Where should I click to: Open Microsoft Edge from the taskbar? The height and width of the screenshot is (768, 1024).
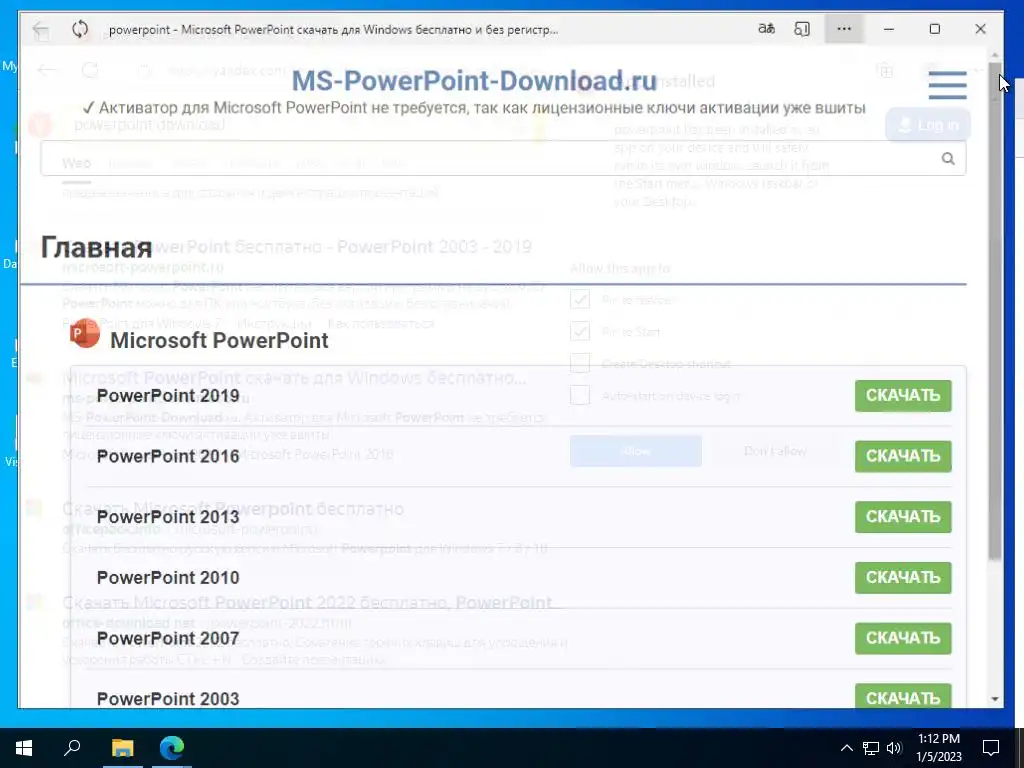[172, 748]
